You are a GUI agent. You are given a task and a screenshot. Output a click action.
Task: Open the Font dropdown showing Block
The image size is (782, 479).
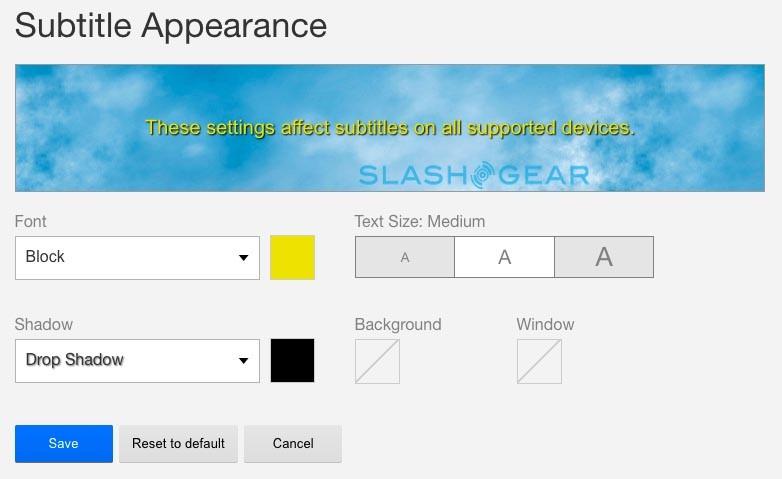tap(137, 258)
